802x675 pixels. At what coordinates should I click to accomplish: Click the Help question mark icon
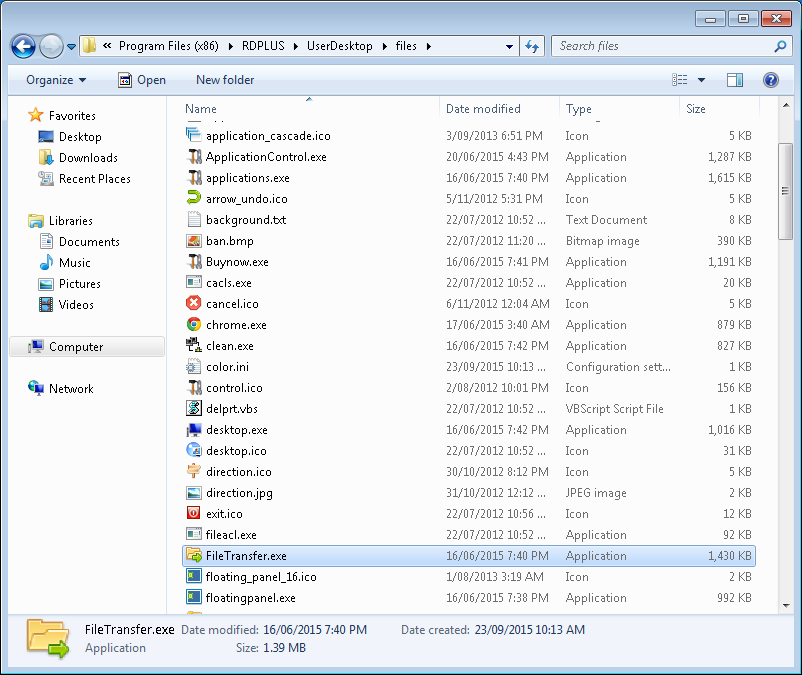point(770,80)
